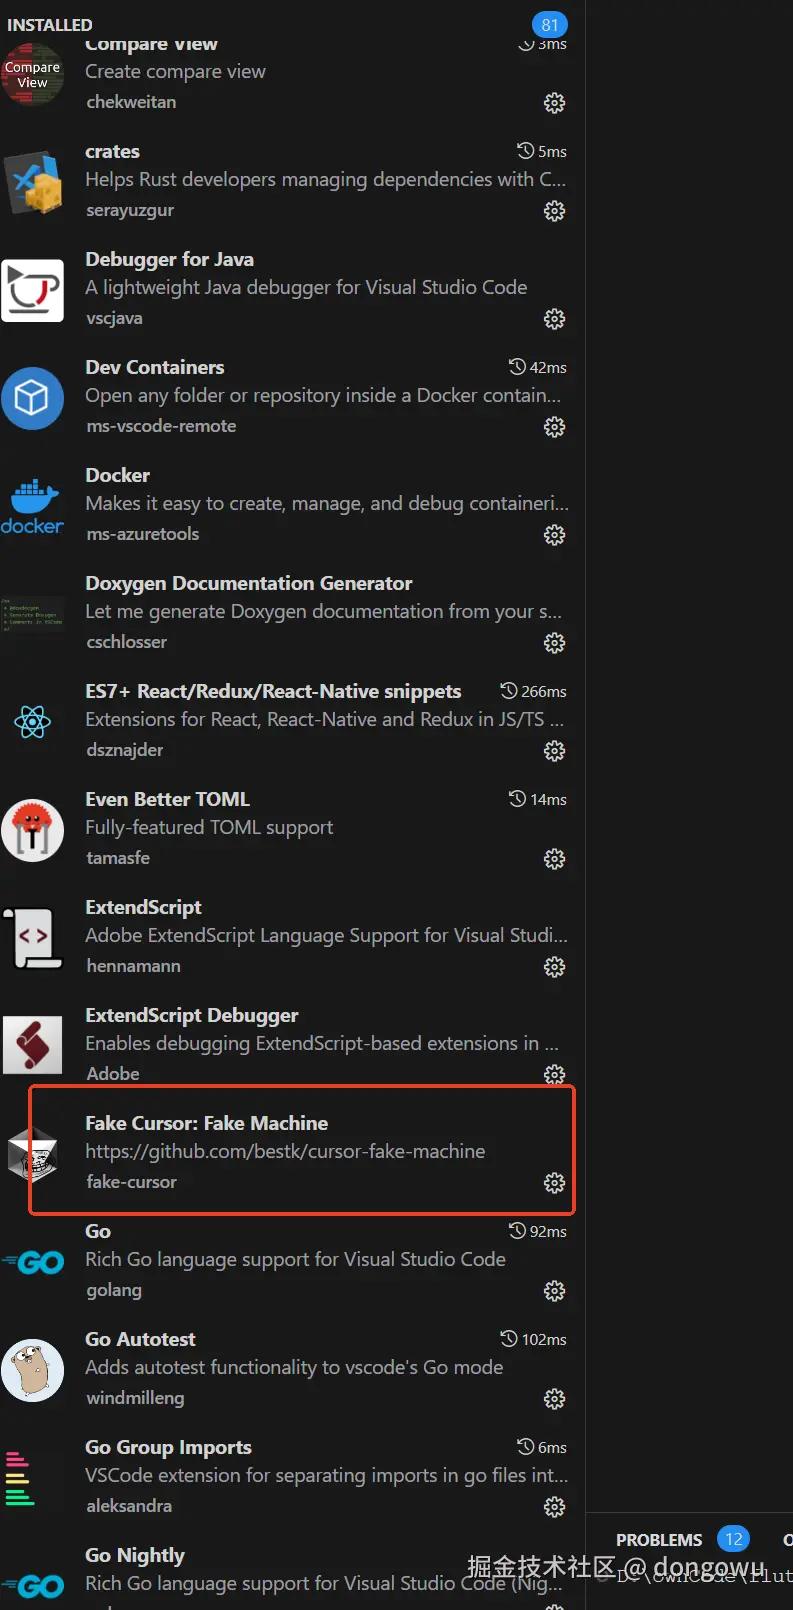Click publisher name vscjava

click(114, 319)
